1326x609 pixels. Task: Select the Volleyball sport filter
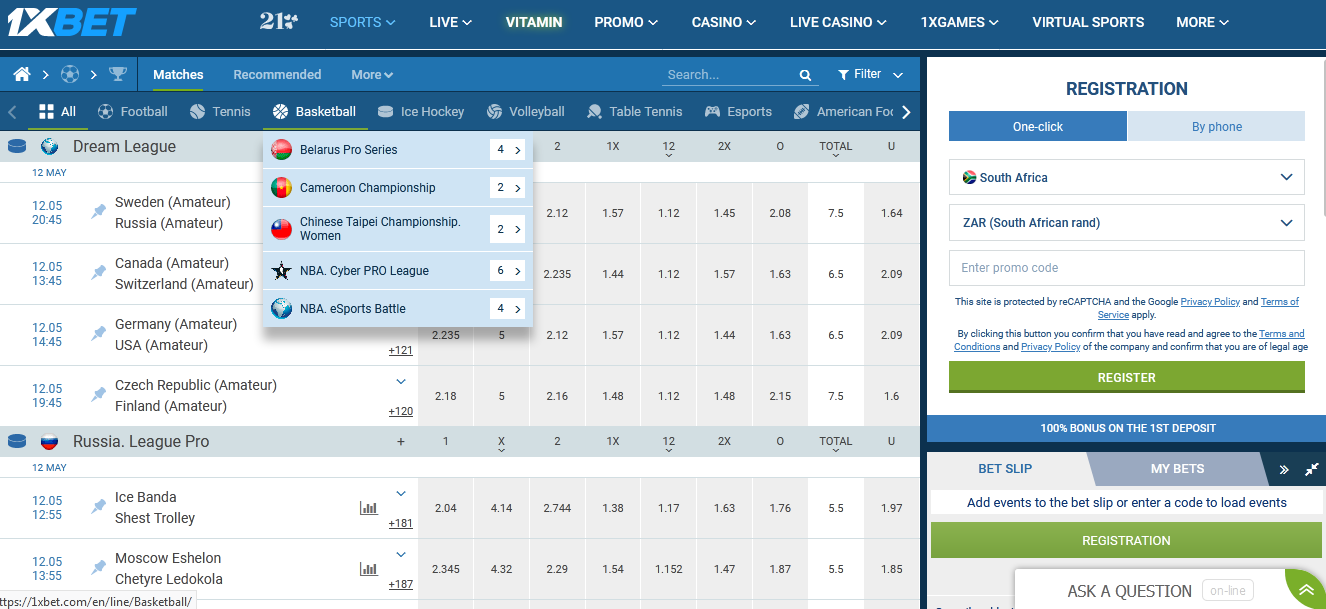coord(525,111)
